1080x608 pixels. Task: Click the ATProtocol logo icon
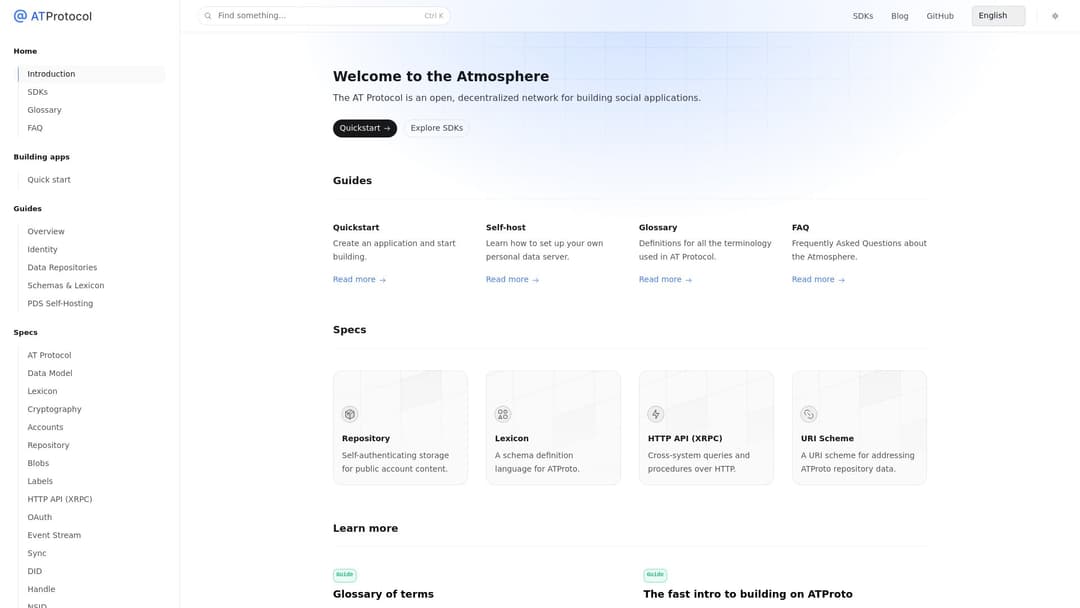click(x=21, y=16)
